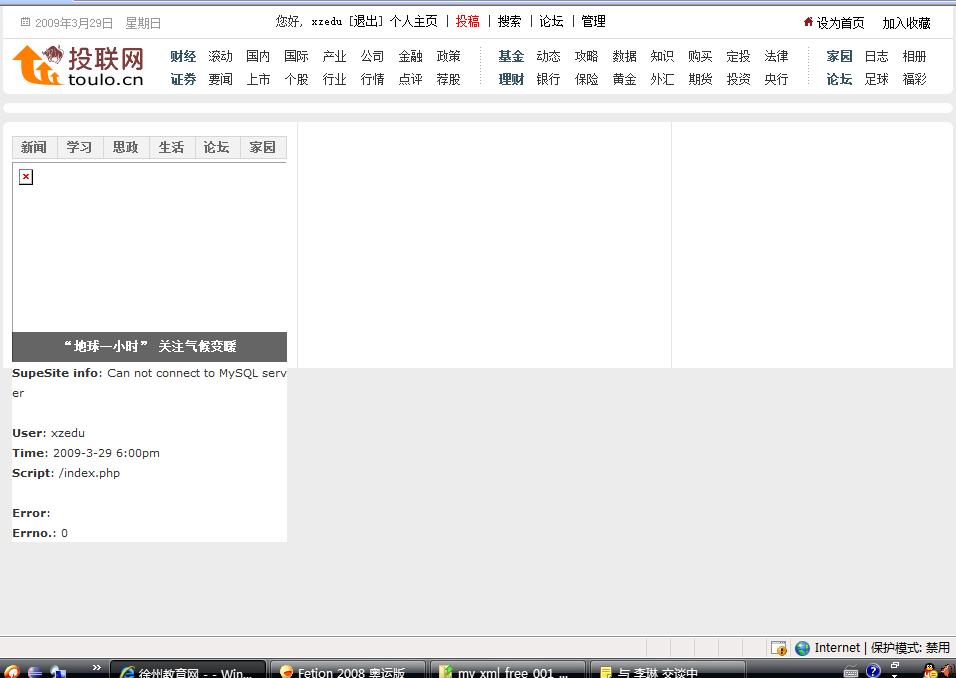
Task: Click the 政策 nav link
Action: pyautogui.click(x=449, y=57)
